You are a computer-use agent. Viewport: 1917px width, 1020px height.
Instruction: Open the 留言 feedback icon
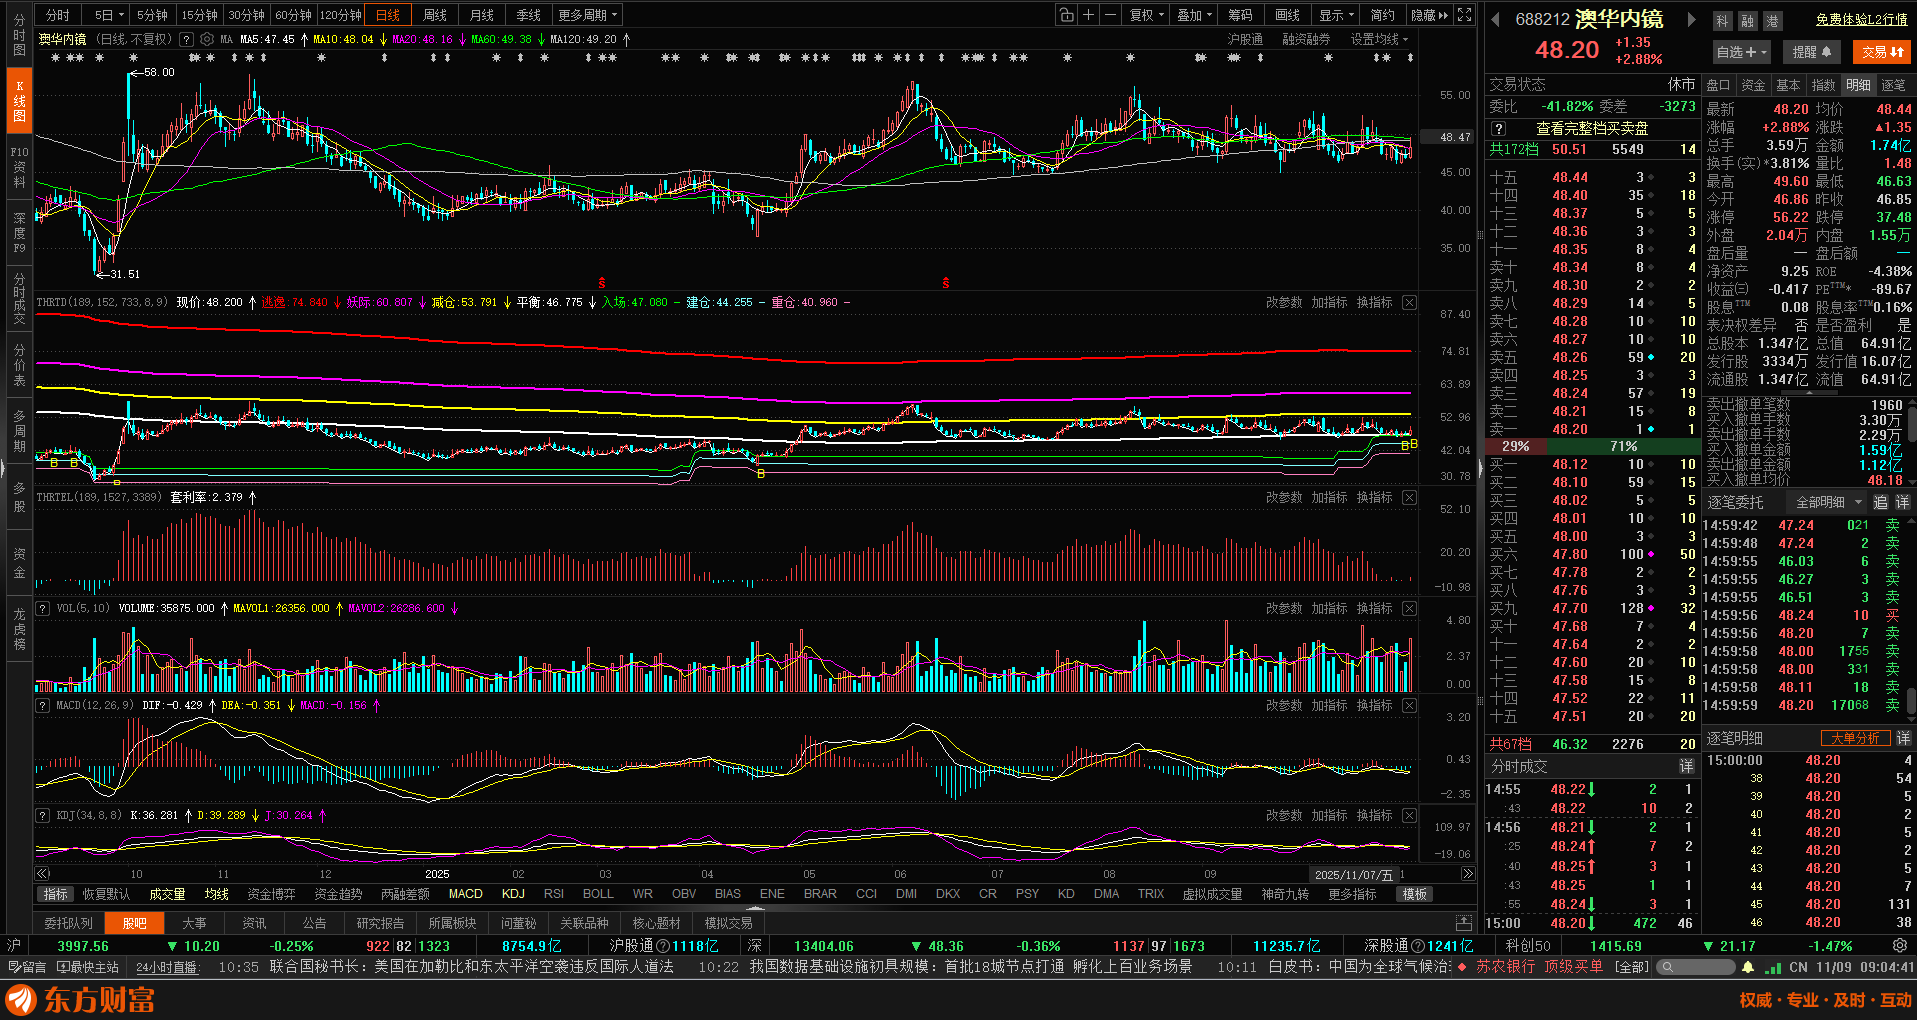point(27,967)
